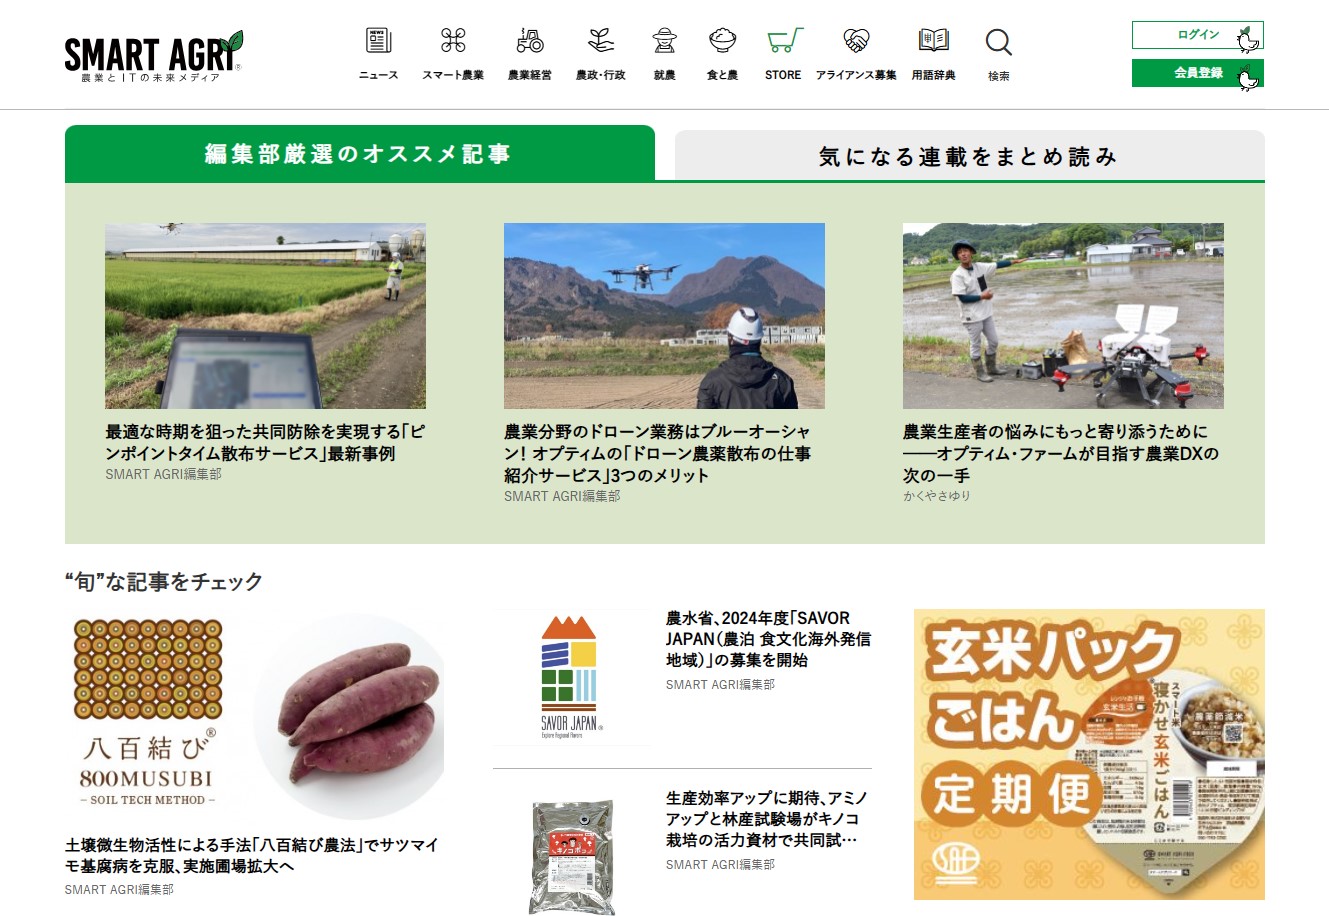Switch to 編集部厳選のオススメ記事 tab
Image resolution: width=1329 pixels, height=916 pixels.
click(x=359, y=154)
